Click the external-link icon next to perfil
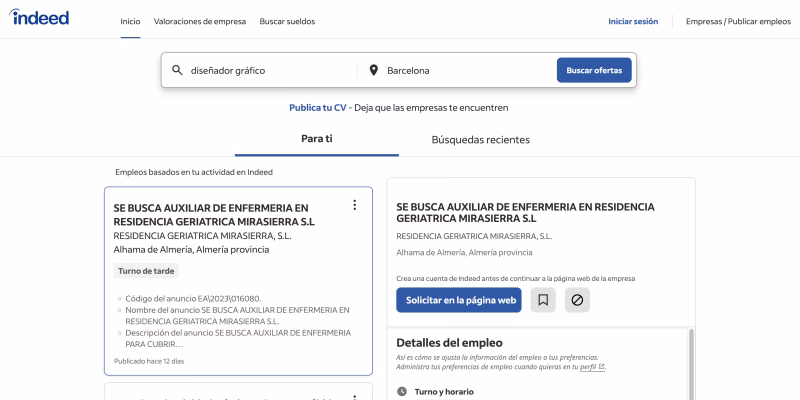Screen dimensions: 800x400 tap(601, 367)
